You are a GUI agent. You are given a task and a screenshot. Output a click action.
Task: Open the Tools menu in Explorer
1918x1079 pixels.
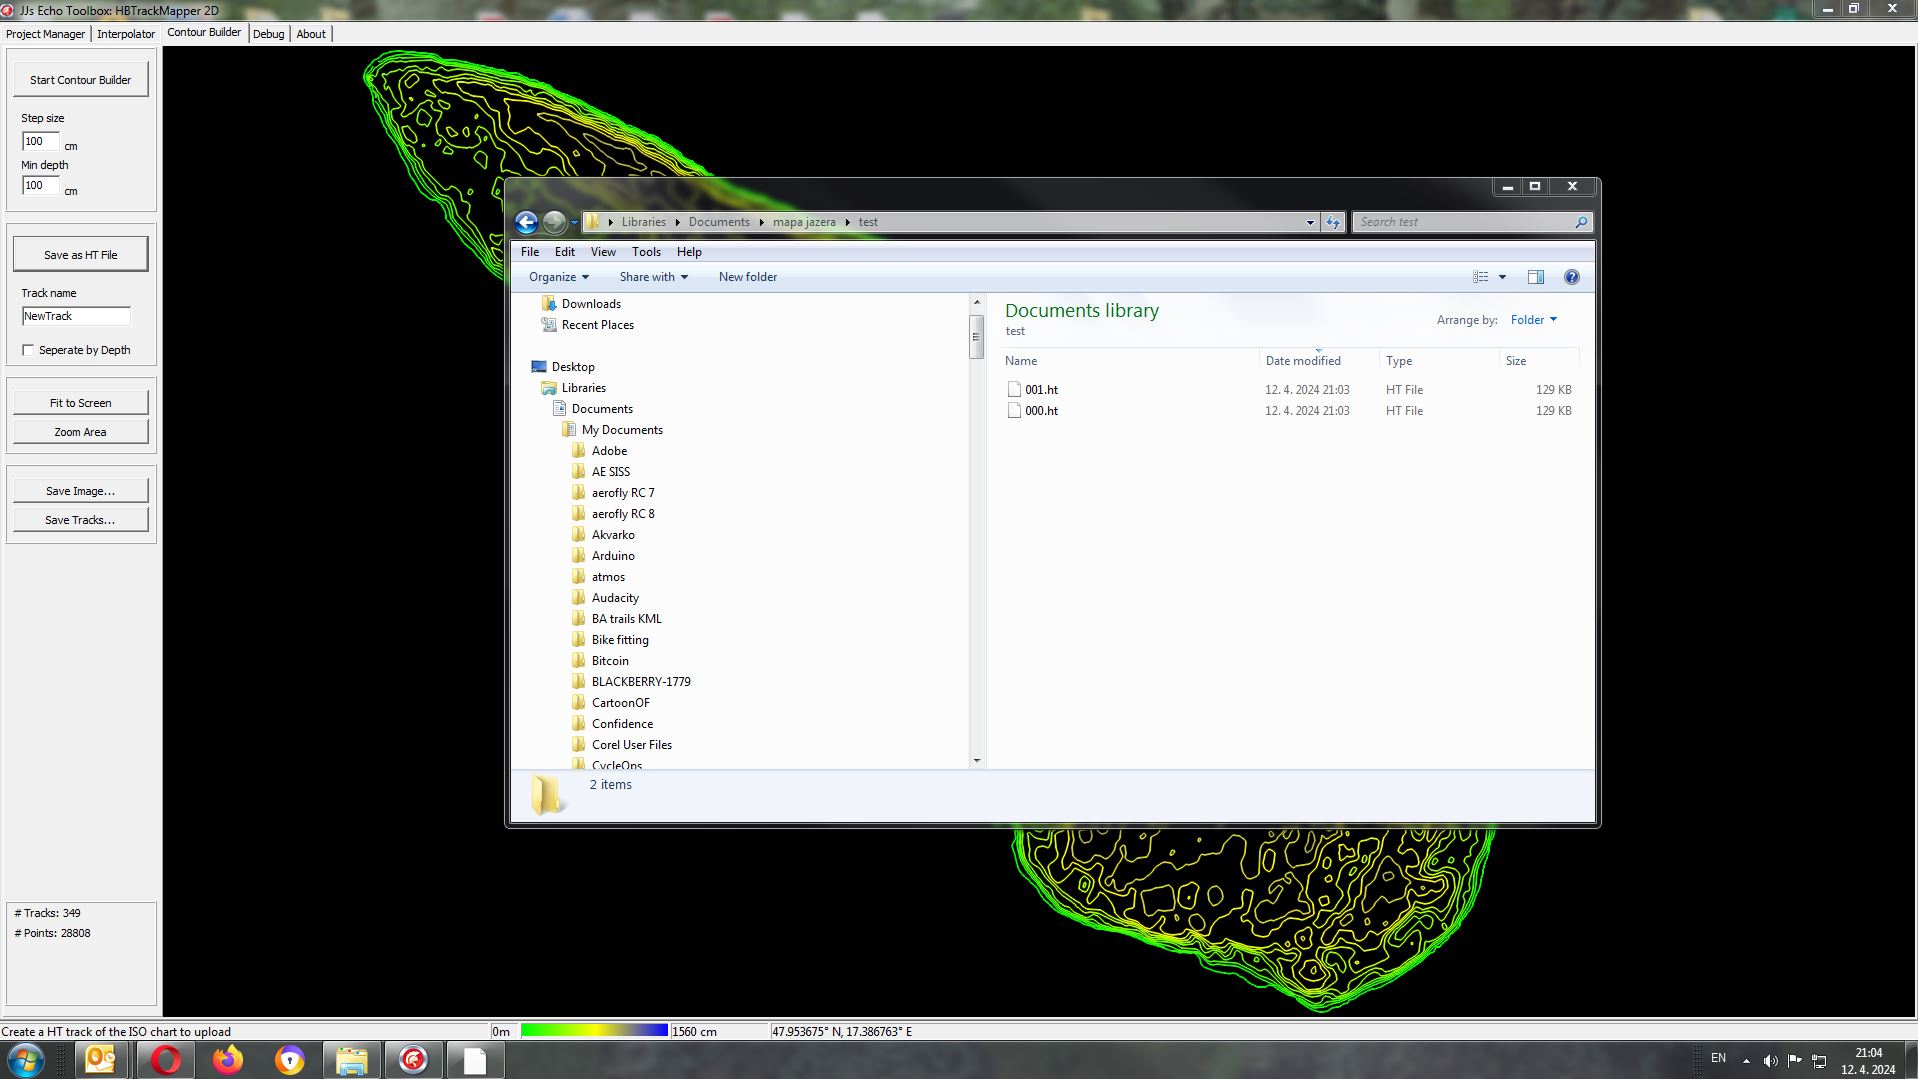pyautogui.click(x=646, y=252)
